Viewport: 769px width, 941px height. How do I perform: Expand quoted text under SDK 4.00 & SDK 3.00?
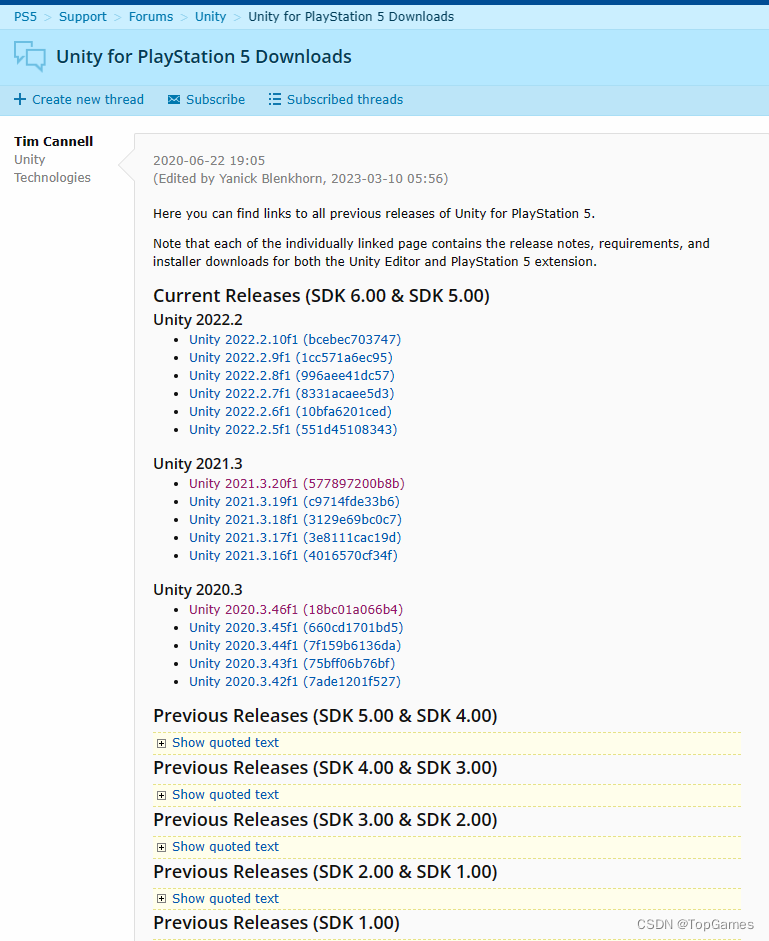(225, 795)
